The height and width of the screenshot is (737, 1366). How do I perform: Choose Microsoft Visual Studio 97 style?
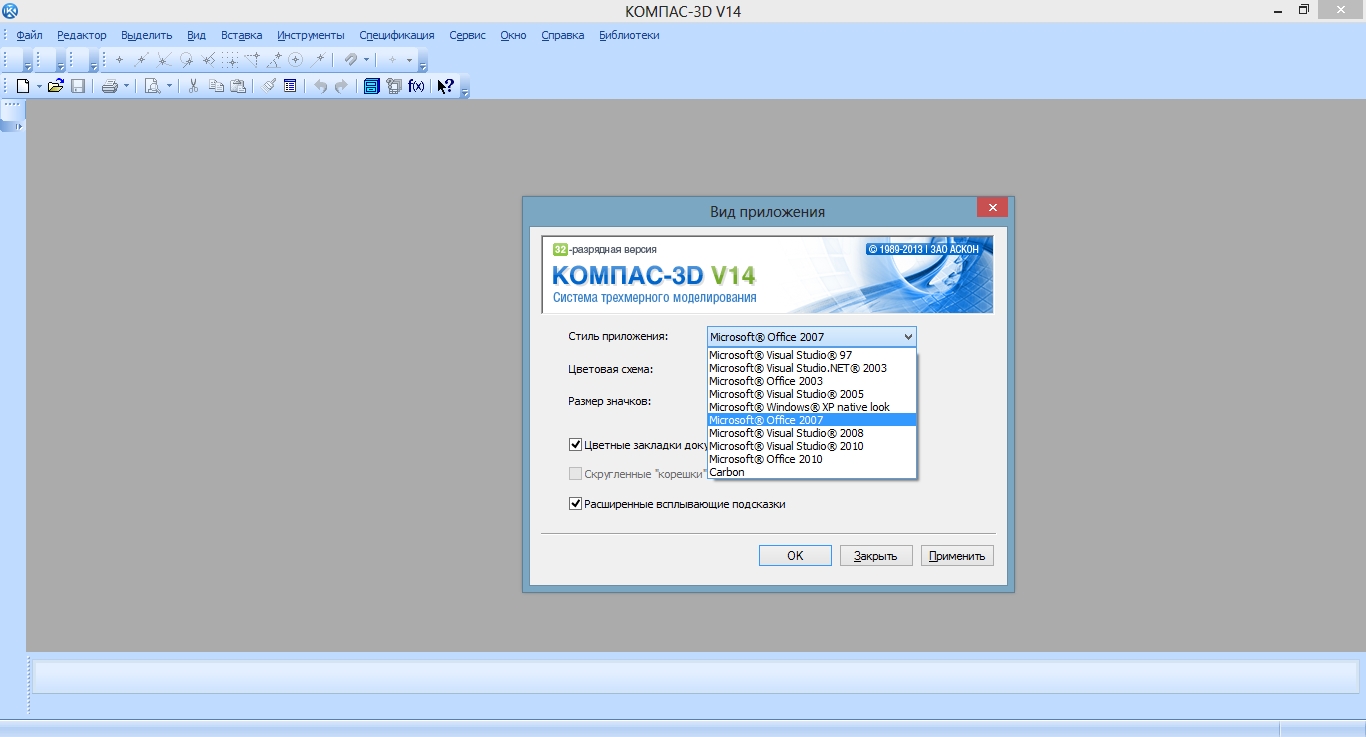point(811,355)
